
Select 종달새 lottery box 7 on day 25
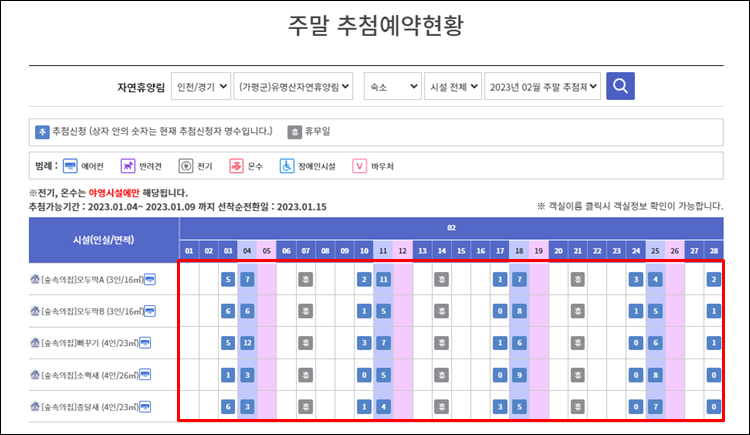click(655, 407)
